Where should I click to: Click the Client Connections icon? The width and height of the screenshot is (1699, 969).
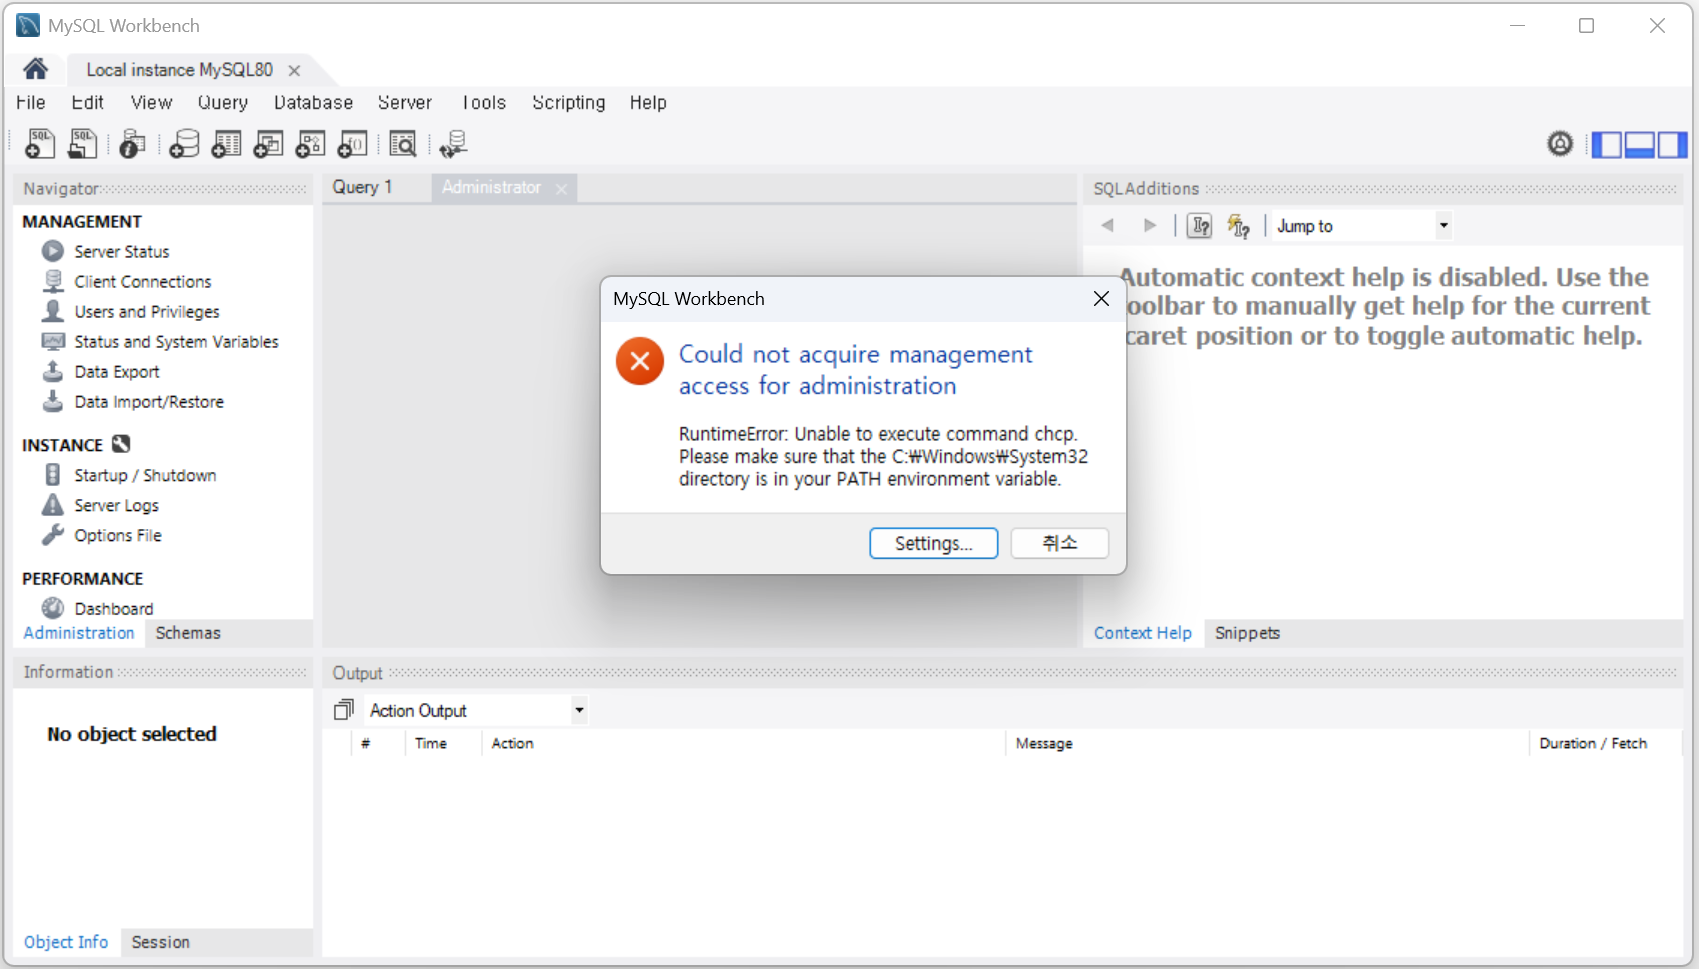[x=53, y=281]
